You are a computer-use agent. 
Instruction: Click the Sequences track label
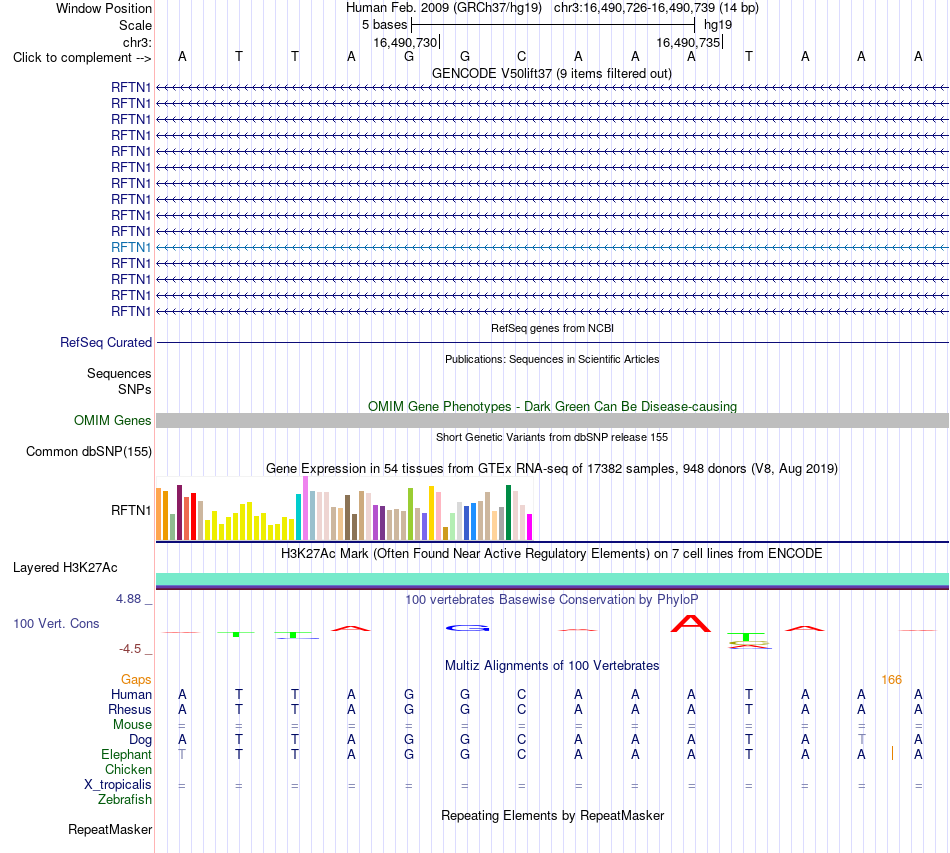point(119,373)
